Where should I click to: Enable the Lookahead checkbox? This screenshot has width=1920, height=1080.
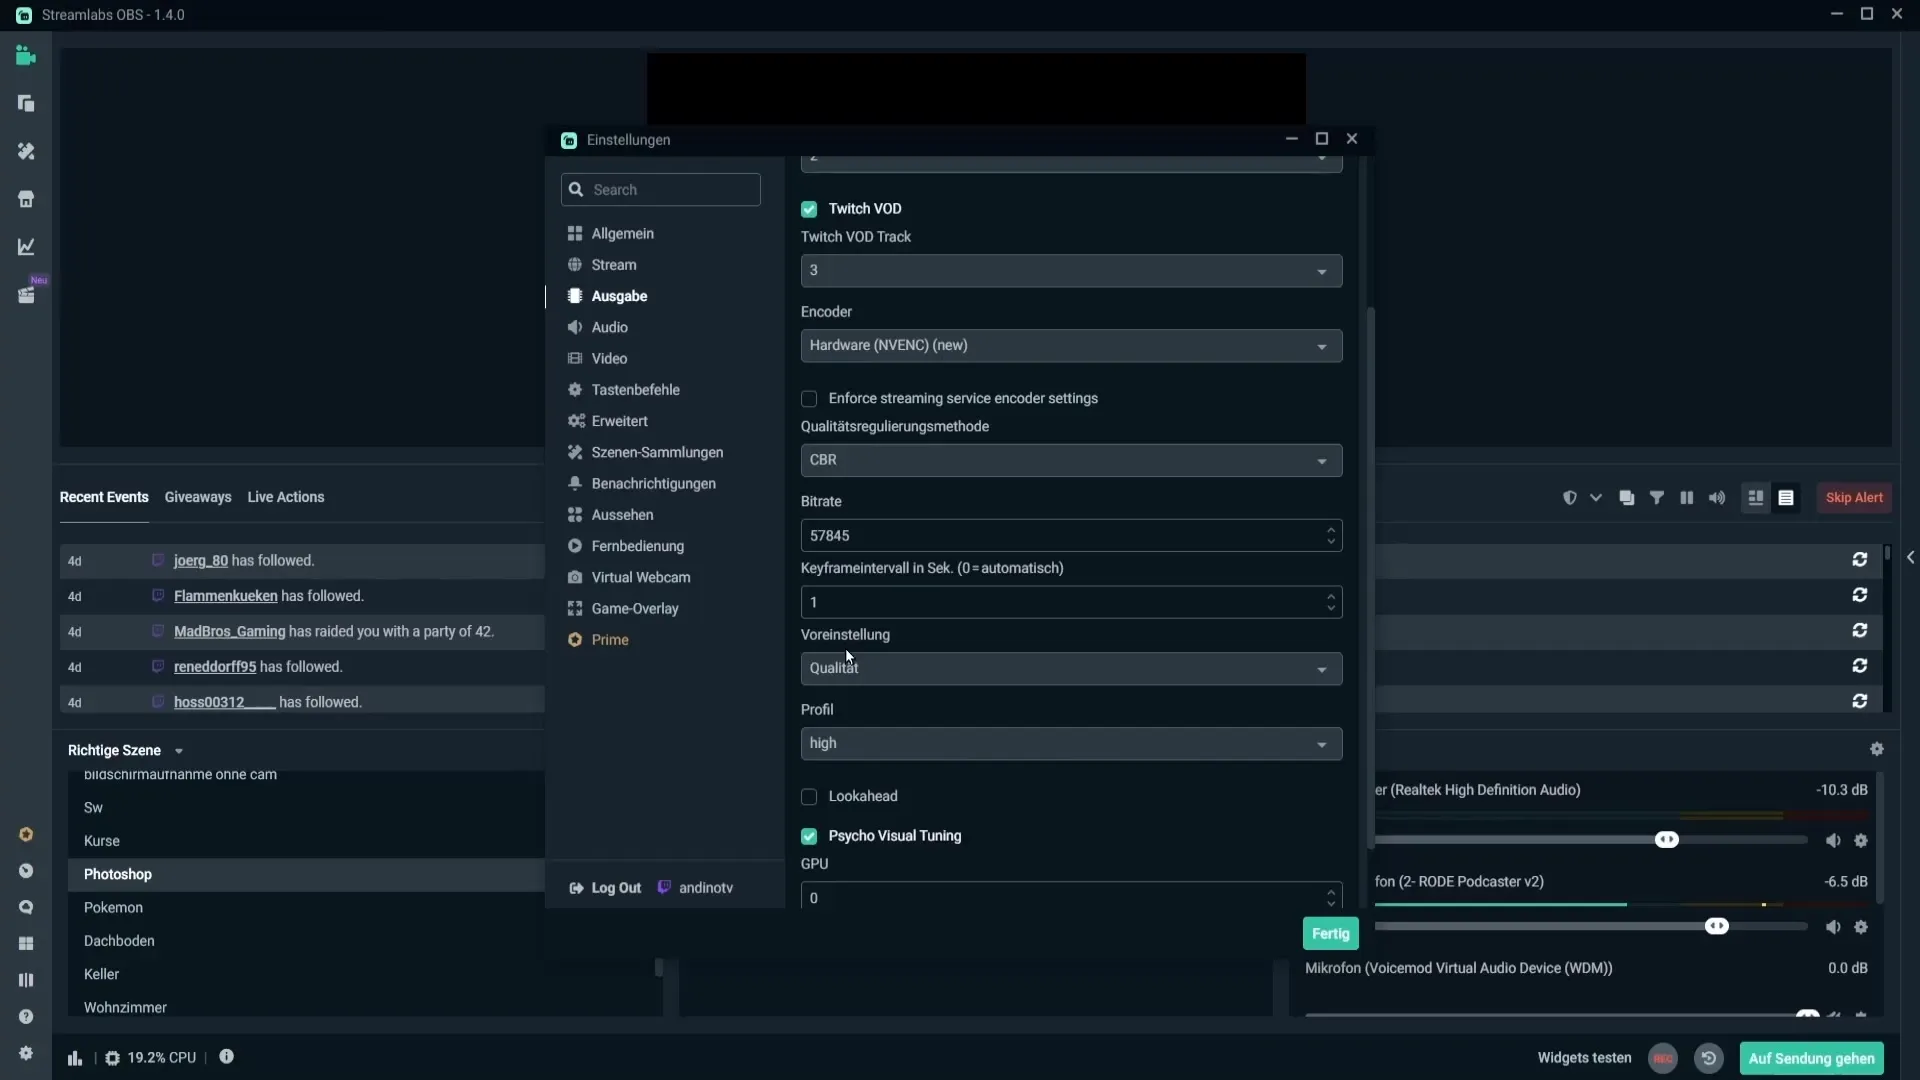click(809, 797)
